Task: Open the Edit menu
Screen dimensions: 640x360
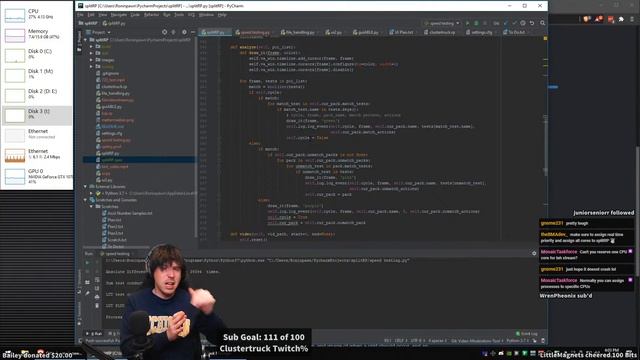Action: (x=91, y=15)
